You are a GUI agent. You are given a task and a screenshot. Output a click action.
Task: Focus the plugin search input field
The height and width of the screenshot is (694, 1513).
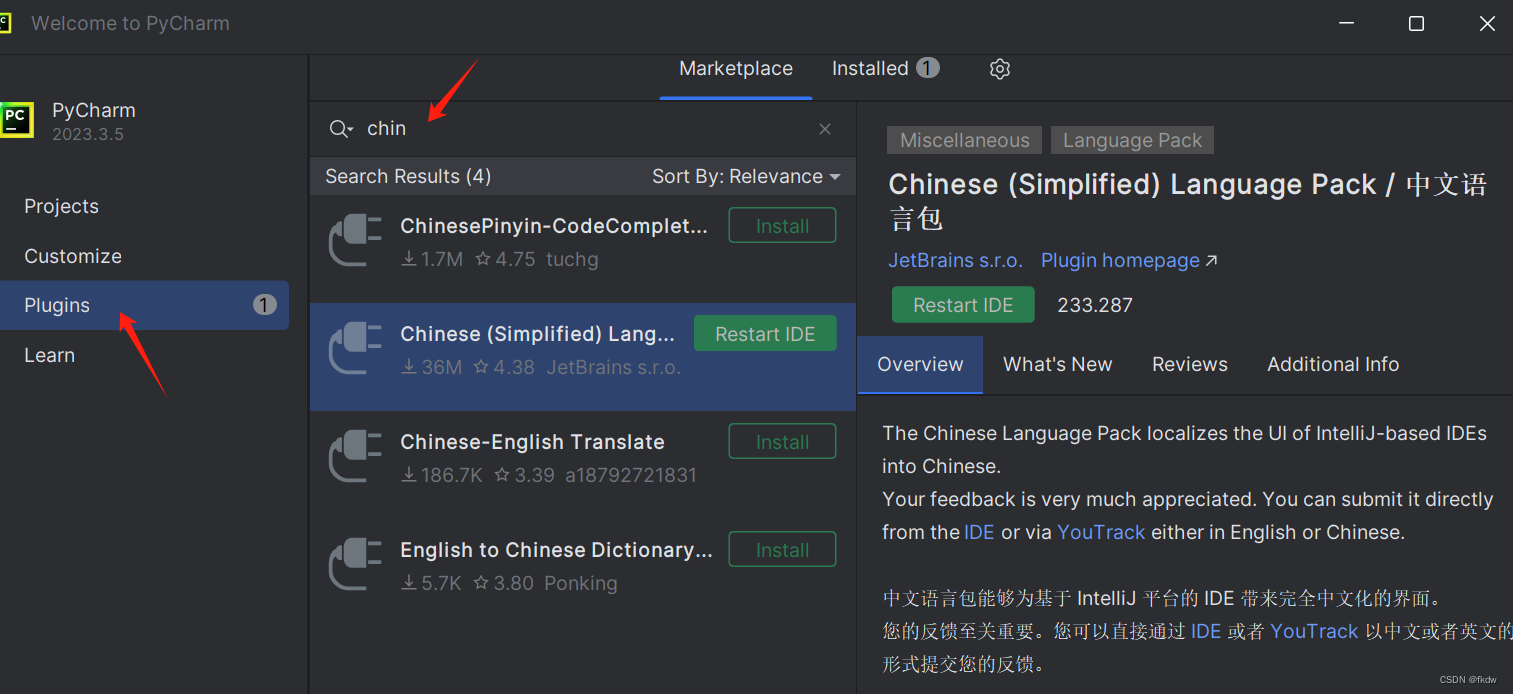(x=585, y=129)
